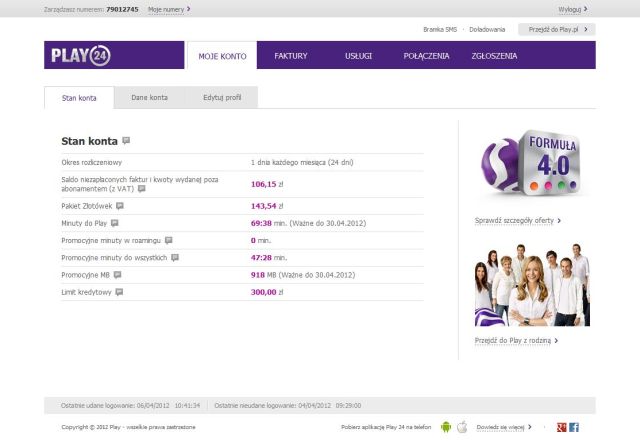The width and height of the screenshot is (640, 444).
Task: Click 1 dnia każdego miesiąca billing value
Action: 302,162
